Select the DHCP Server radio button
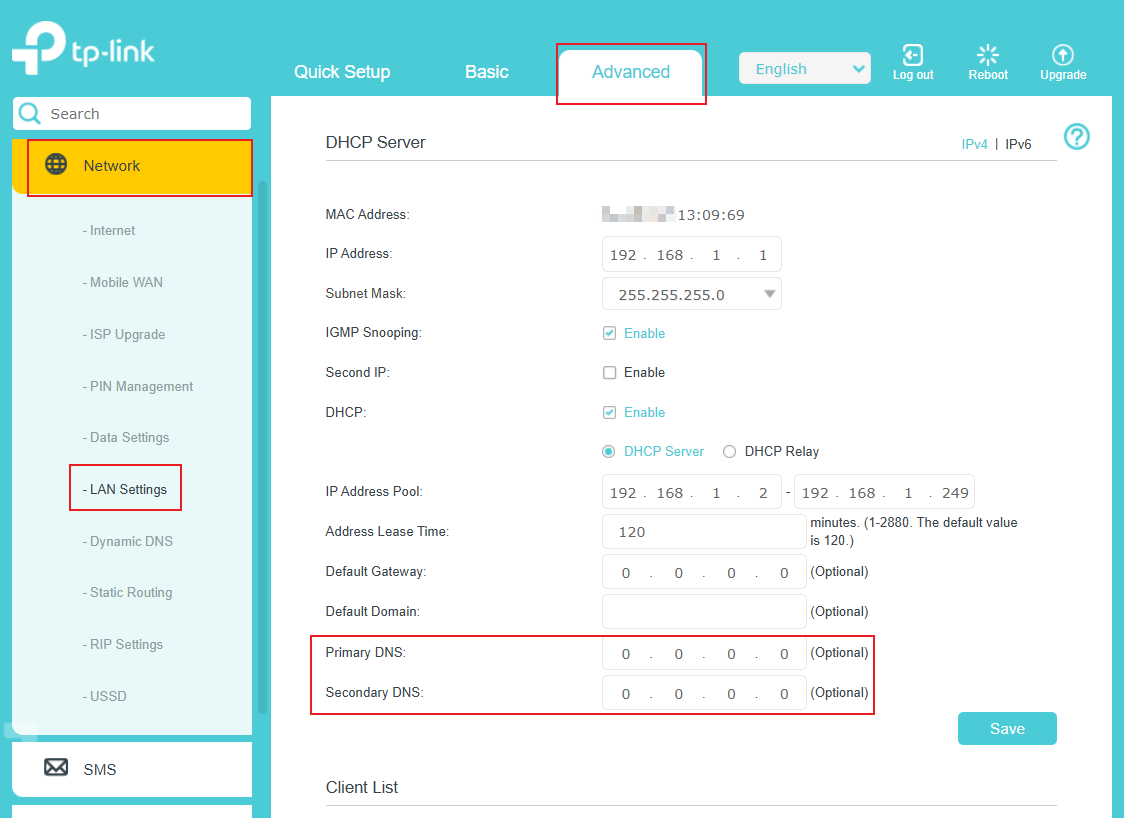 click(x=608, y=451)
